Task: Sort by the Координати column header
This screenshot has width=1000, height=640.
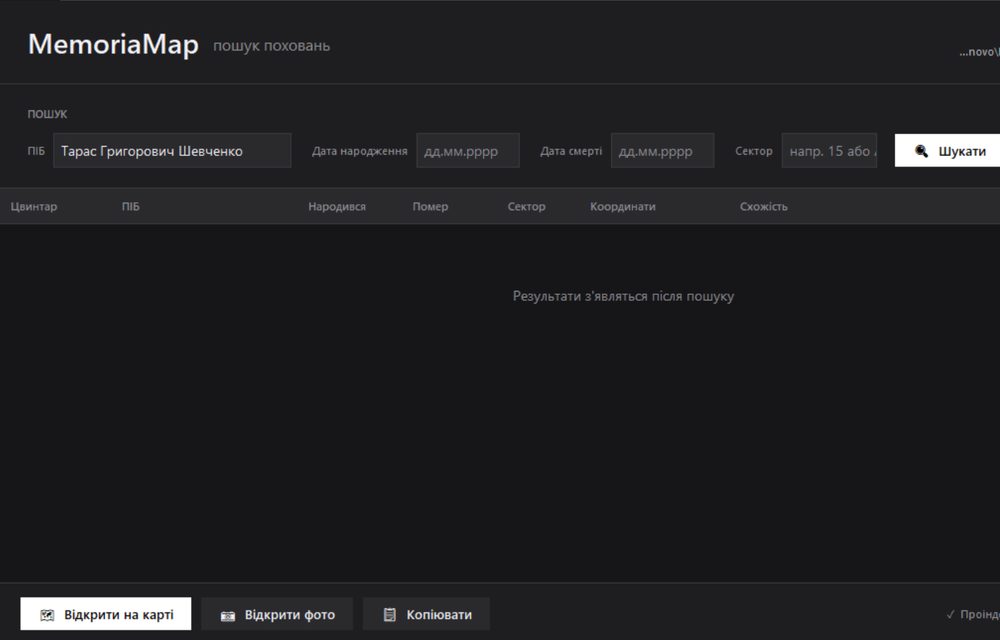Action: tap(623, 207)
